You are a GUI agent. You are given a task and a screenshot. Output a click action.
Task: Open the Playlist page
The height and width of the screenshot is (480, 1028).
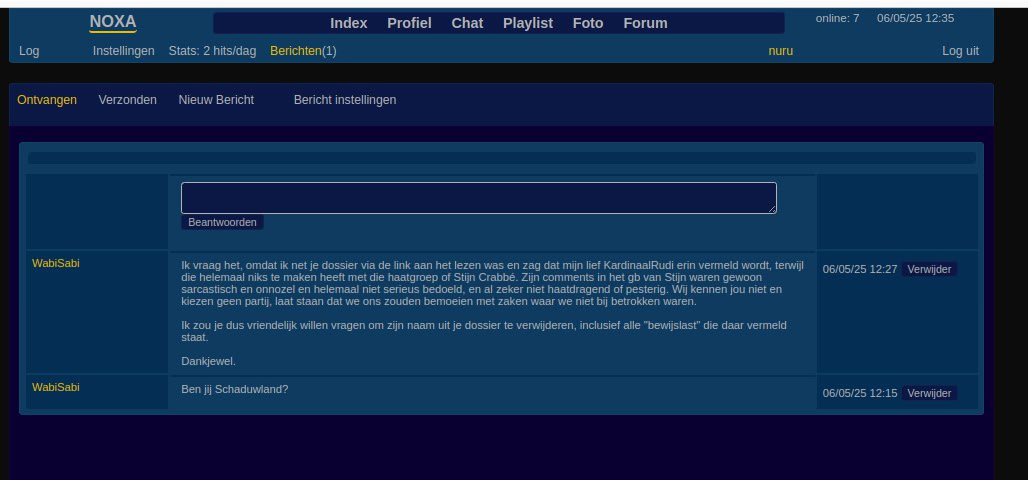[528, 23]
